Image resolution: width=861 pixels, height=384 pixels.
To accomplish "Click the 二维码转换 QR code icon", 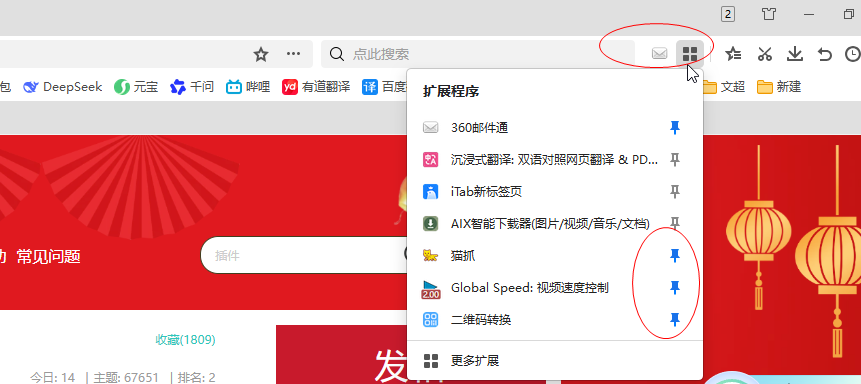I will pos(431,319).
